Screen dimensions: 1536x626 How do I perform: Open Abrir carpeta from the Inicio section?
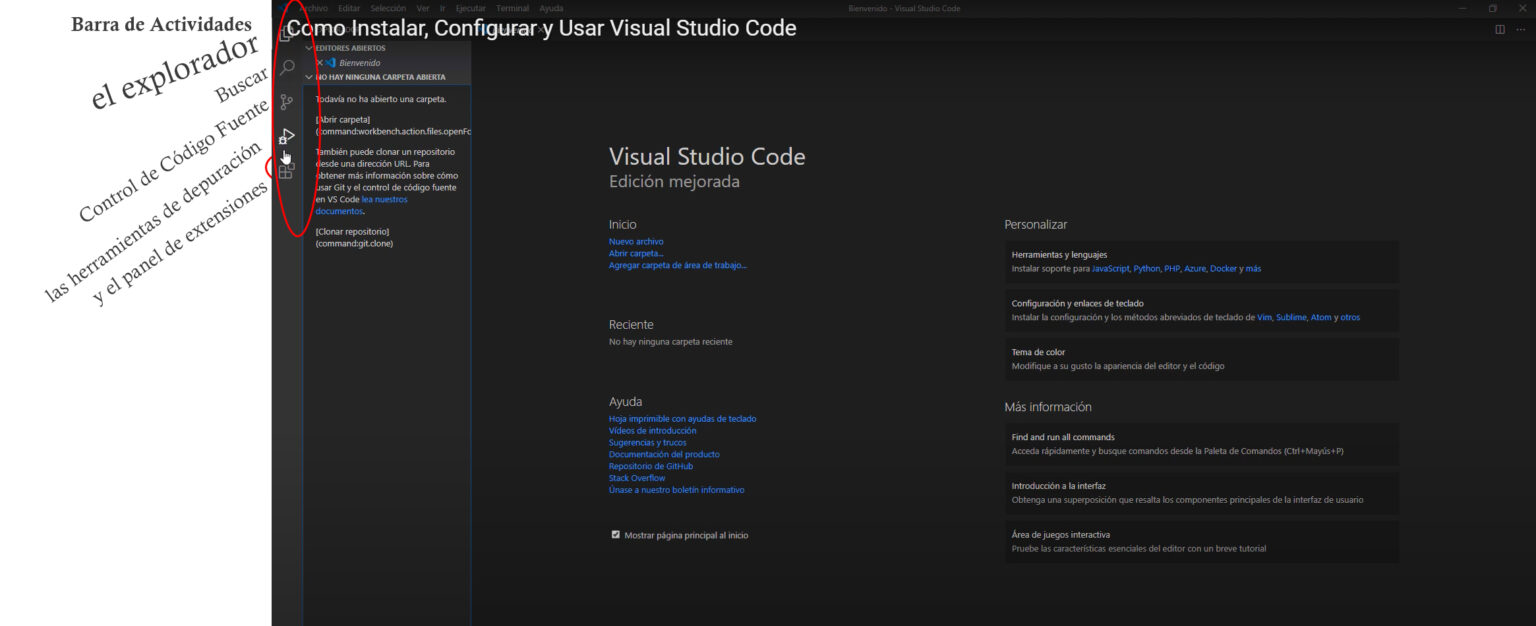tap(634, 253)
